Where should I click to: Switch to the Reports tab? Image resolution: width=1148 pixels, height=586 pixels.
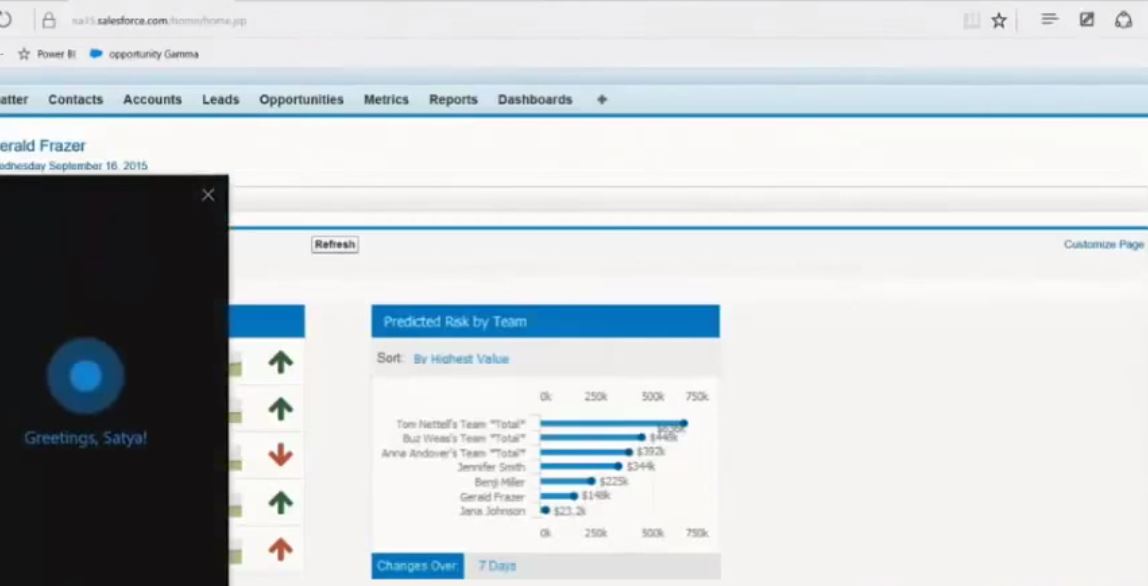coord(453,100)
